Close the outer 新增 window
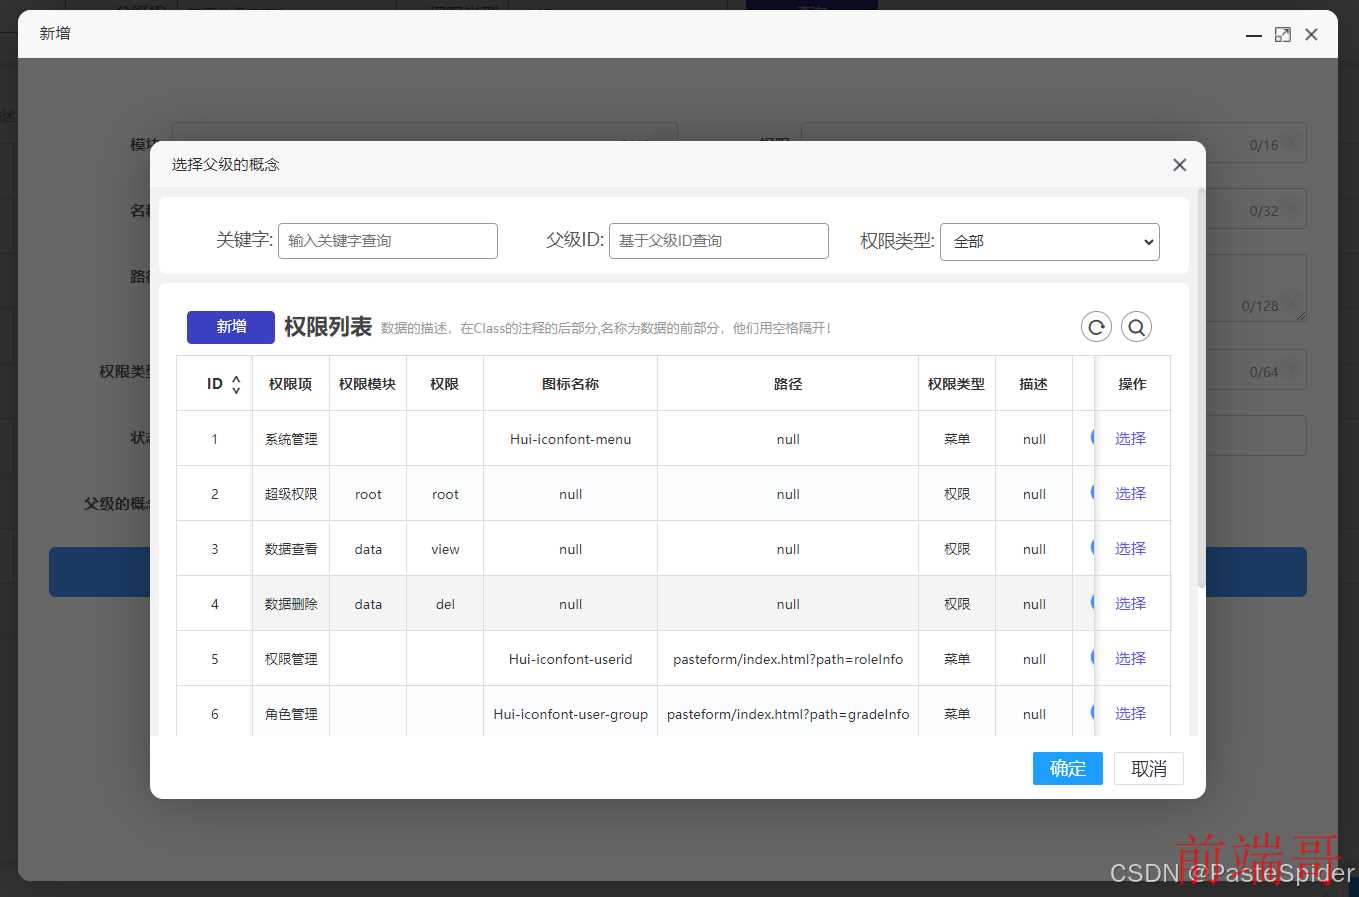Screen dimensions: 1359x897 pos(1312,35)
